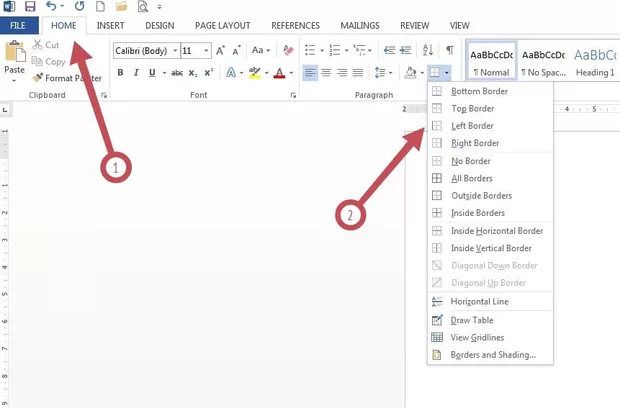
Task: Switch to the DESIGN tab
Action: click(x=160, y=26)
